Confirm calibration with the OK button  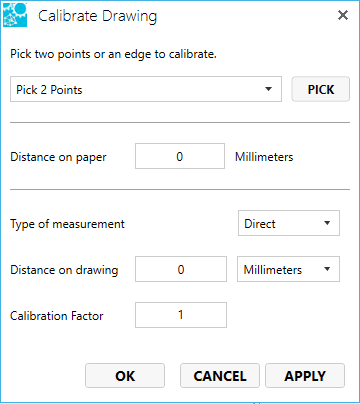[x=125, y=376]
